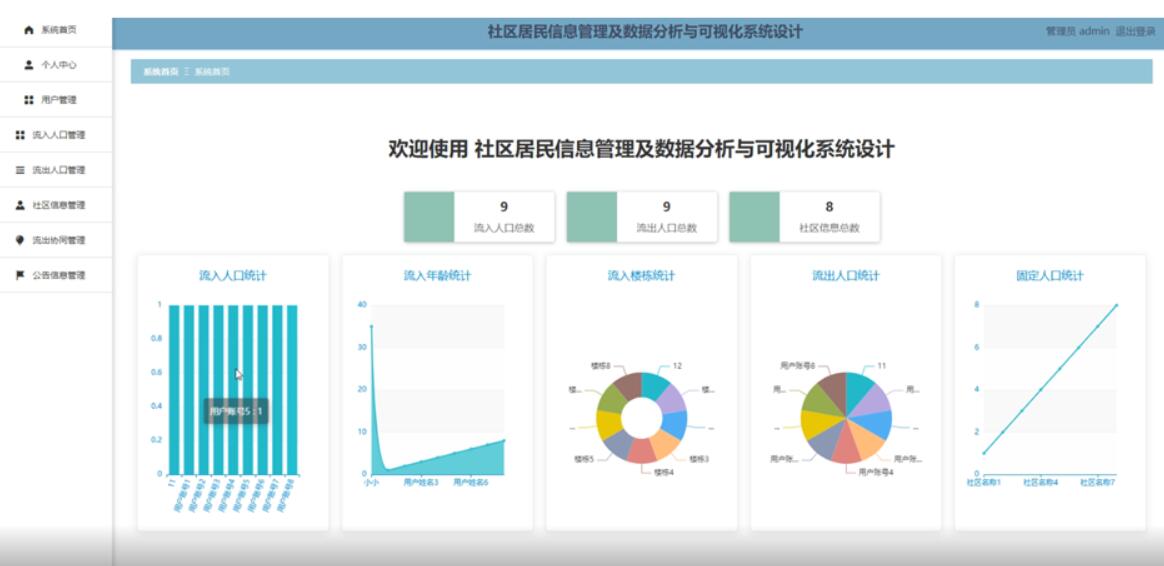Click the home icon beside 系统首页

coord(29,30)
